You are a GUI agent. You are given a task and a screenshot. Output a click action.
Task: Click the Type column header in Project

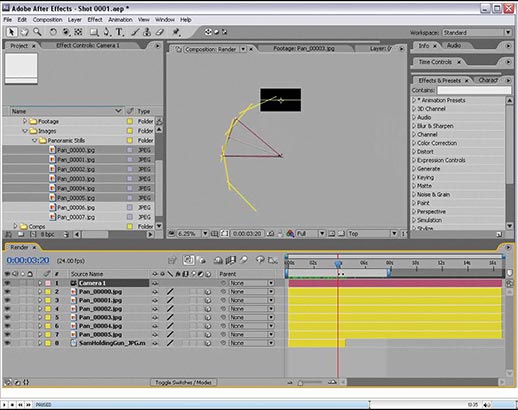[144, 111]
